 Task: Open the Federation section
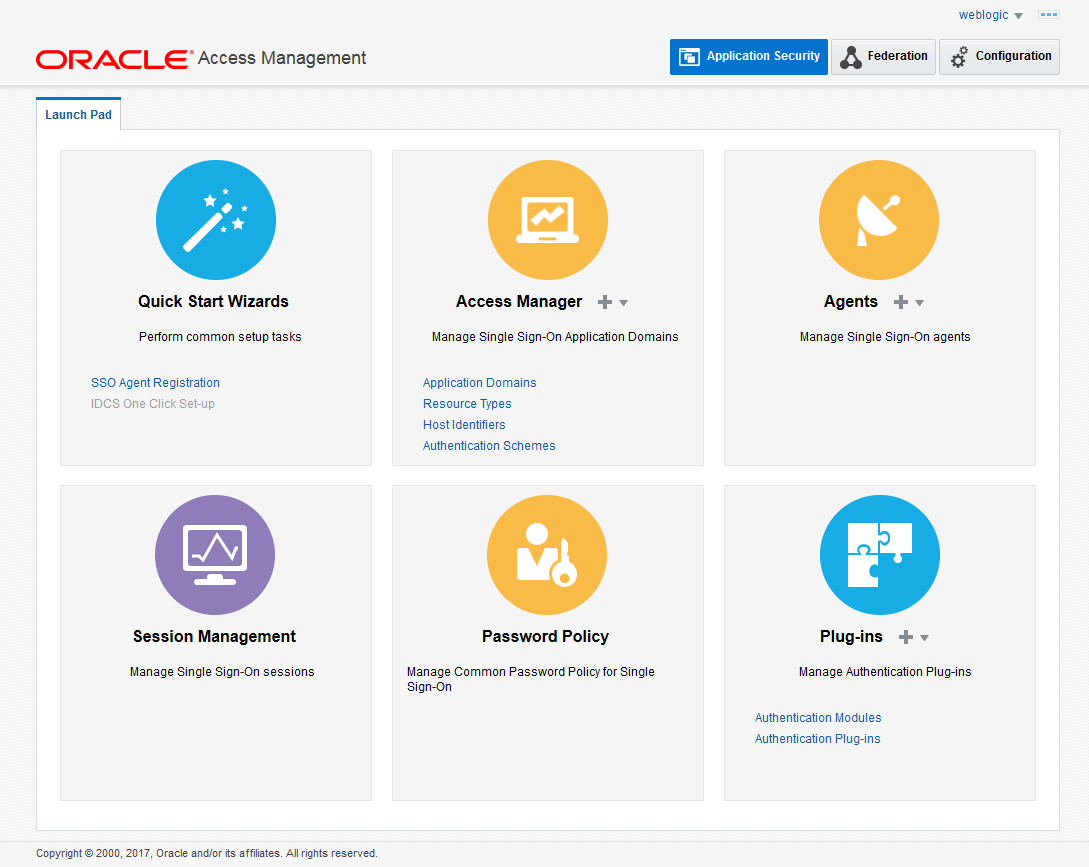[883, 56]
